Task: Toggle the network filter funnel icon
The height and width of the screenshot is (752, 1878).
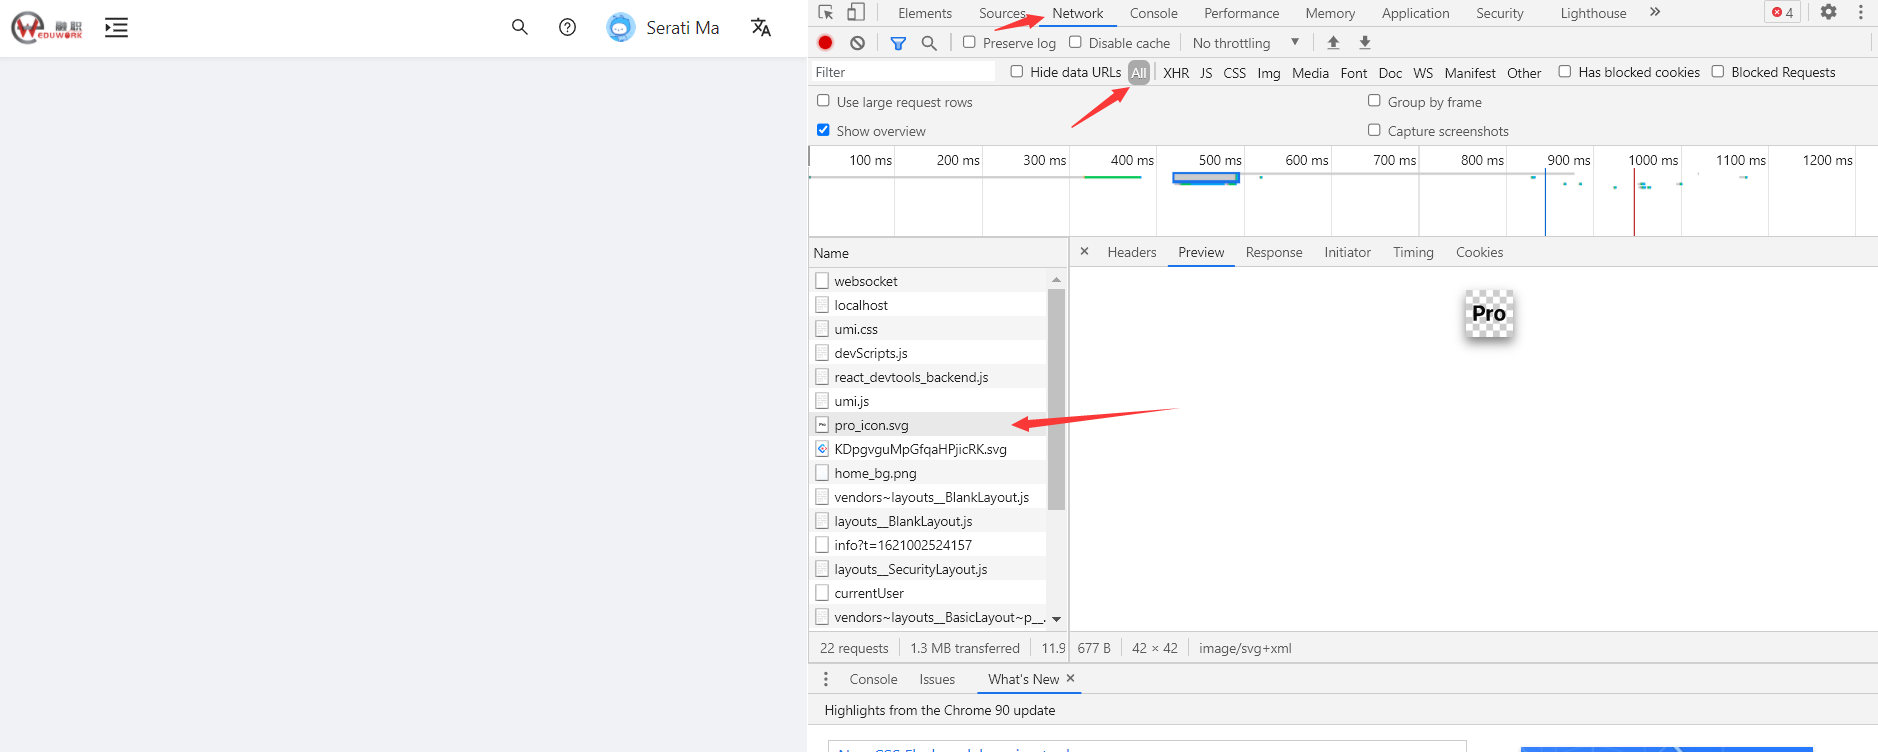Action: tap(898, 43)
